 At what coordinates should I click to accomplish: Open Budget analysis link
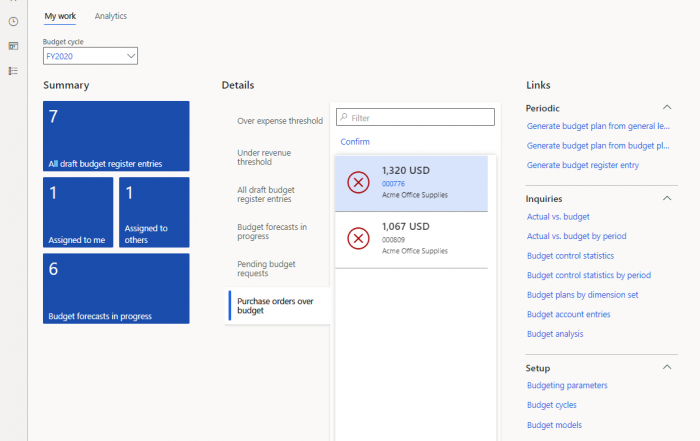(555, 334)
